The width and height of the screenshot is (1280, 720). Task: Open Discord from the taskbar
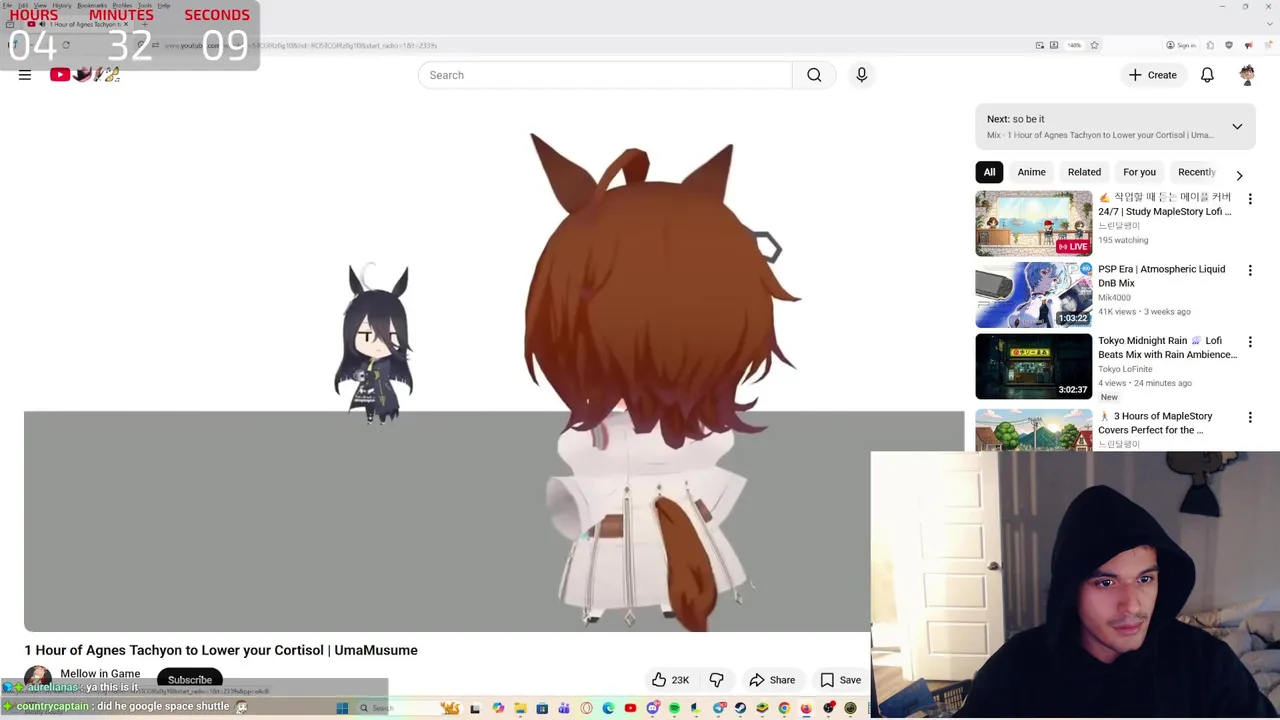(x=654, y=708)
